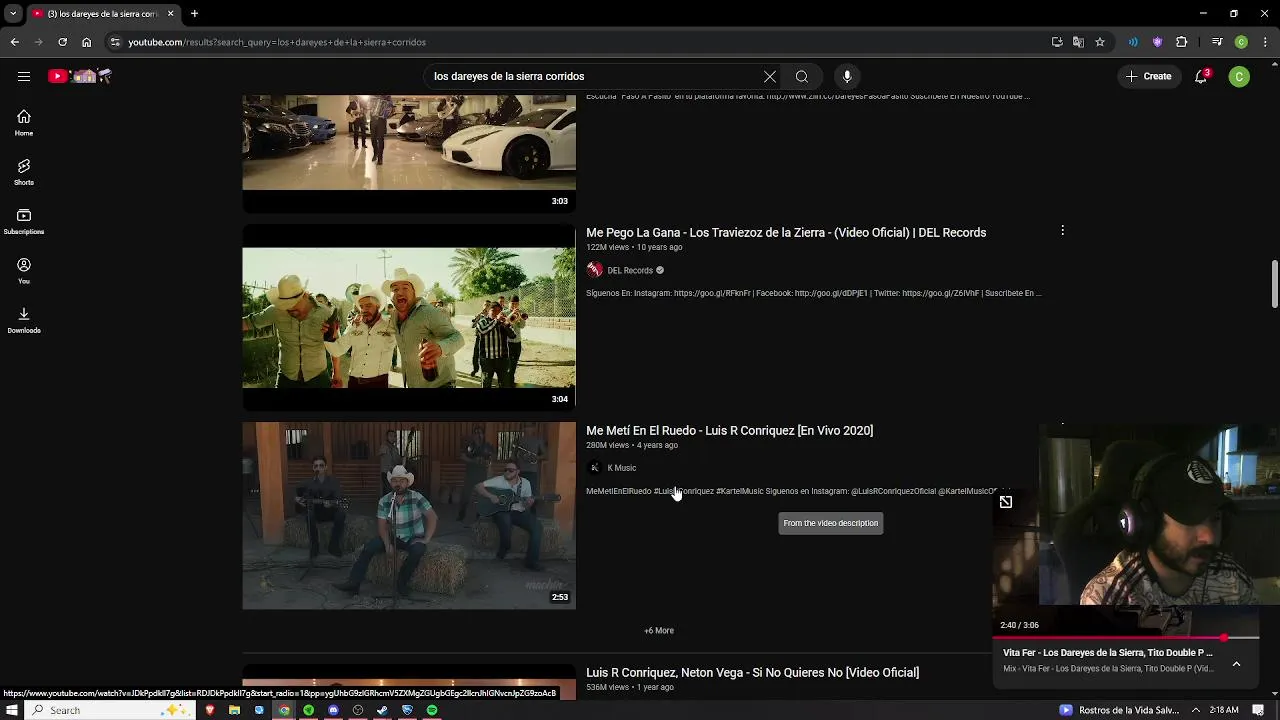Screen dimensions: 1280x720
Task: Switch to the los dareyes YouTube tab
Action: click(103, 14)
